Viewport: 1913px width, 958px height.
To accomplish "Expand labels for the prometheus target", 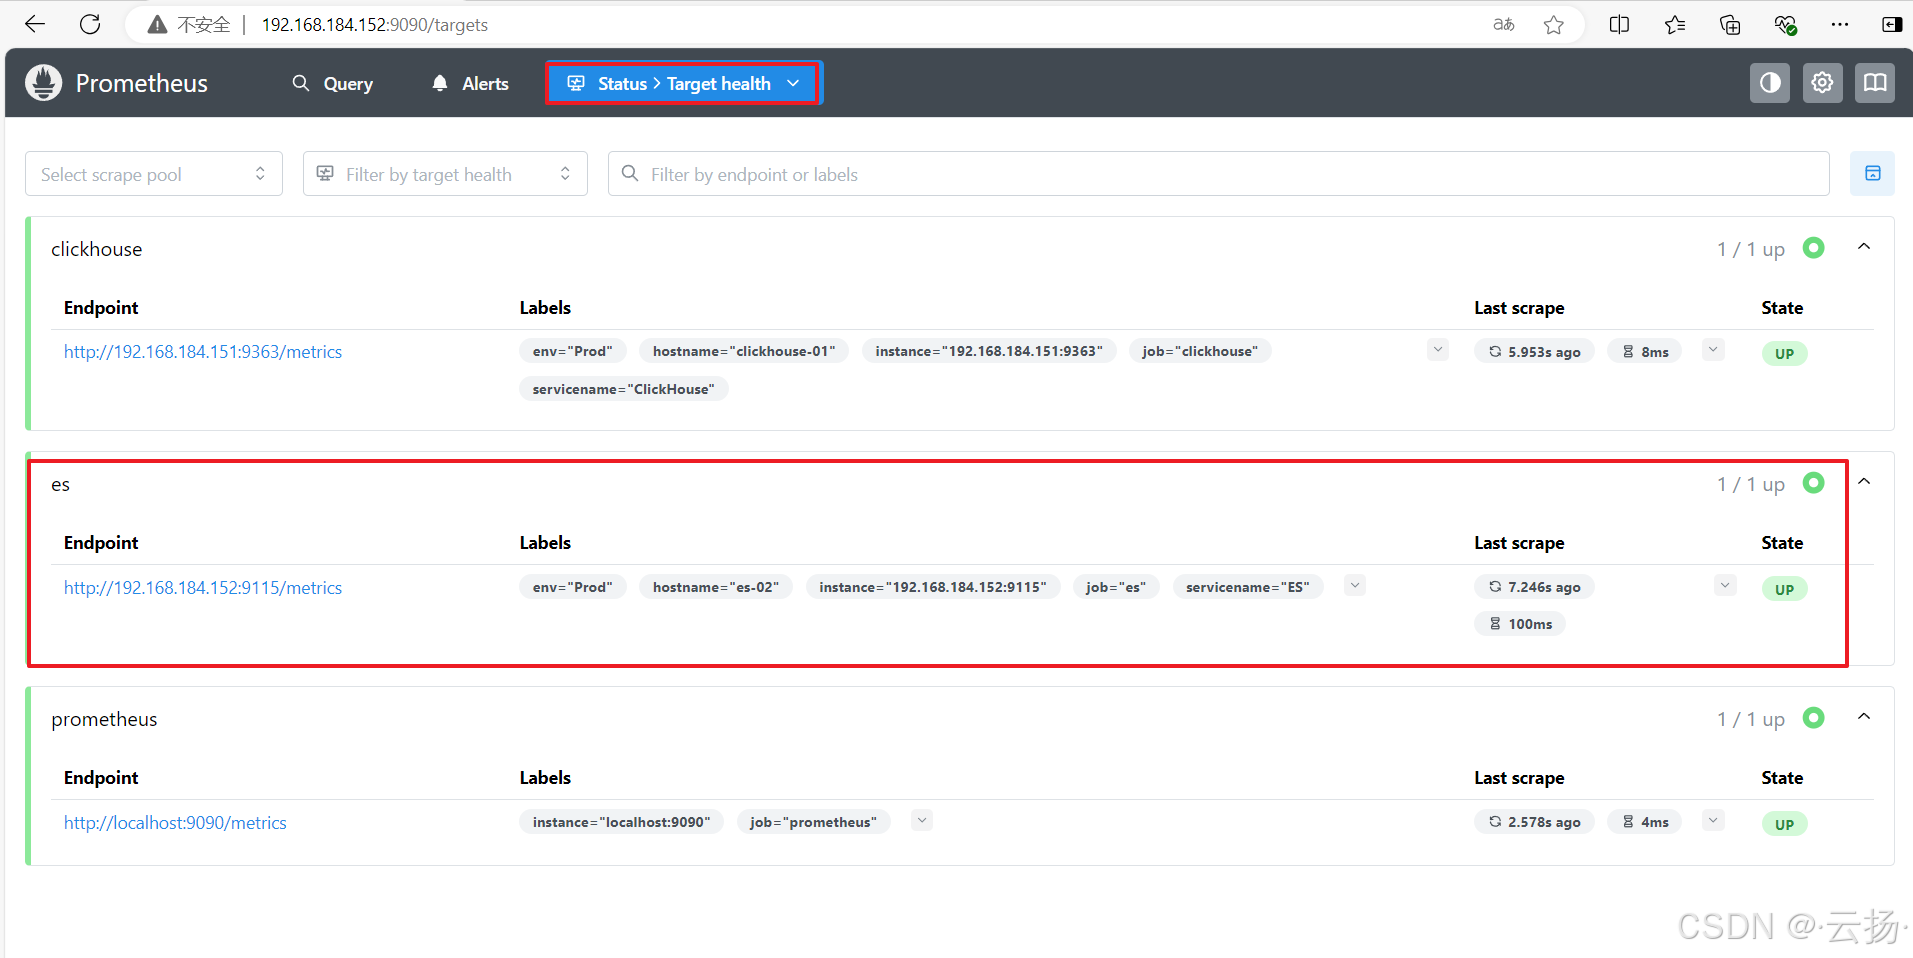I will click(x=922, y=821).
